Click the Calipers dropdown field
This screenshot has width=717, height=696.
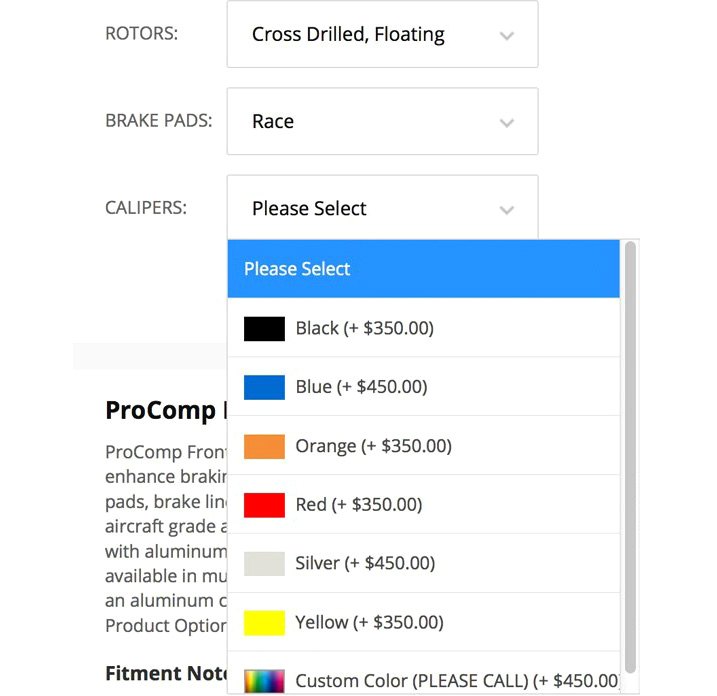pyautogui.click(x=382, y=209)
